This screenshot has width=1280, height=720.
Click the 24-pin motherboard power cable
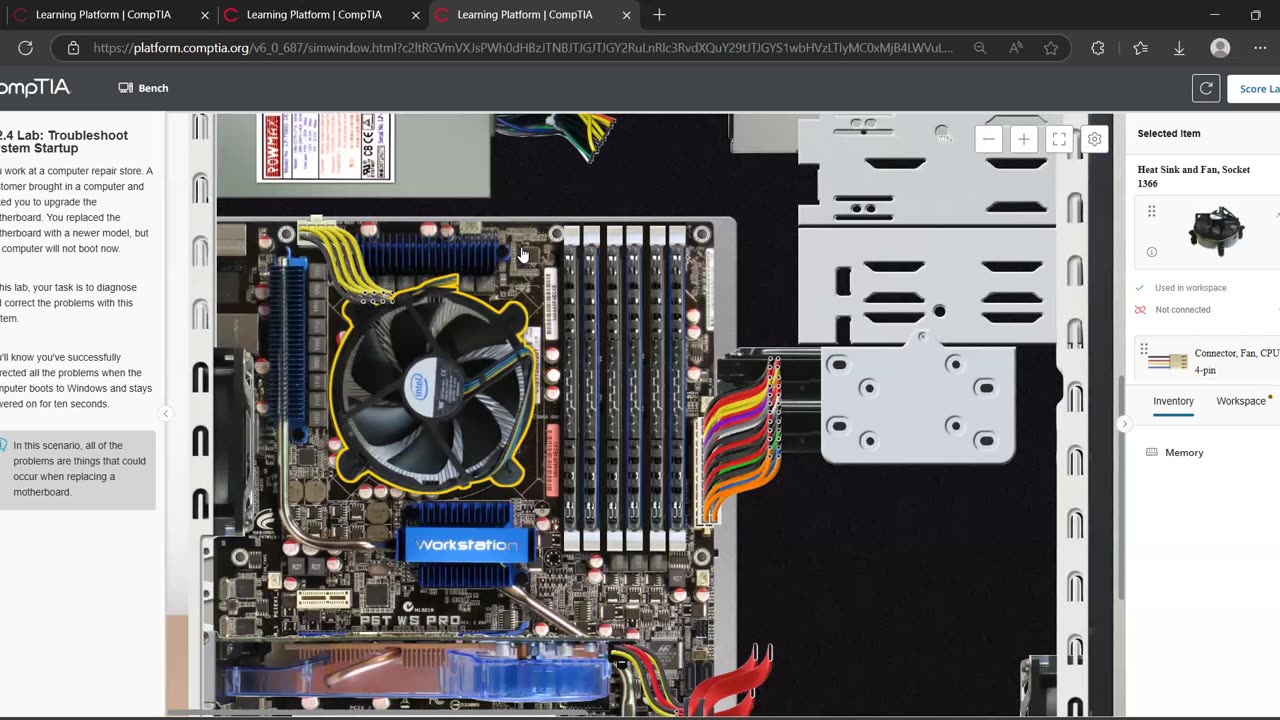pos(738,440)
